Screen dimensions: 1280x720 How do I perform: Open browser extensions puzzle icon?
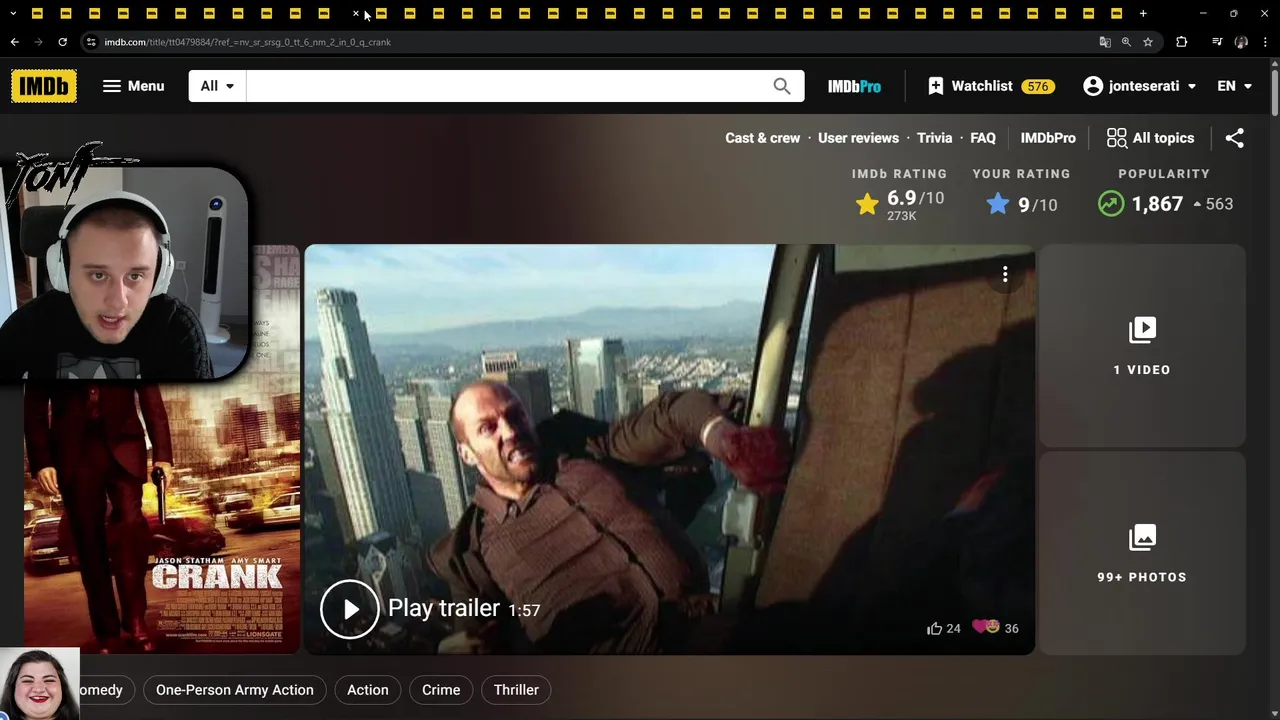click(x=1181, y=42)
